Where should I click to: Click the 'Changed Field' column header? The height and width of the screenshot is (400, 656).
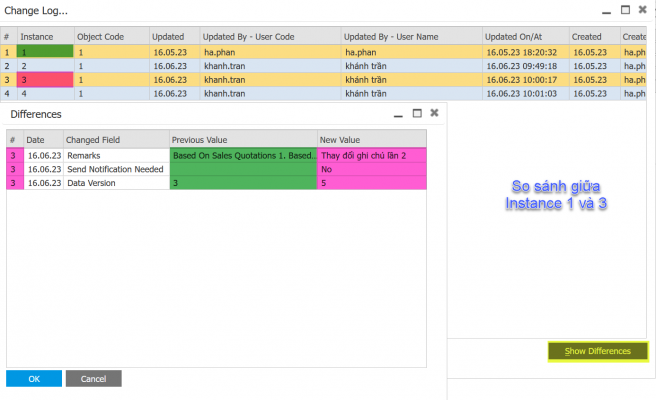point(116,140)
